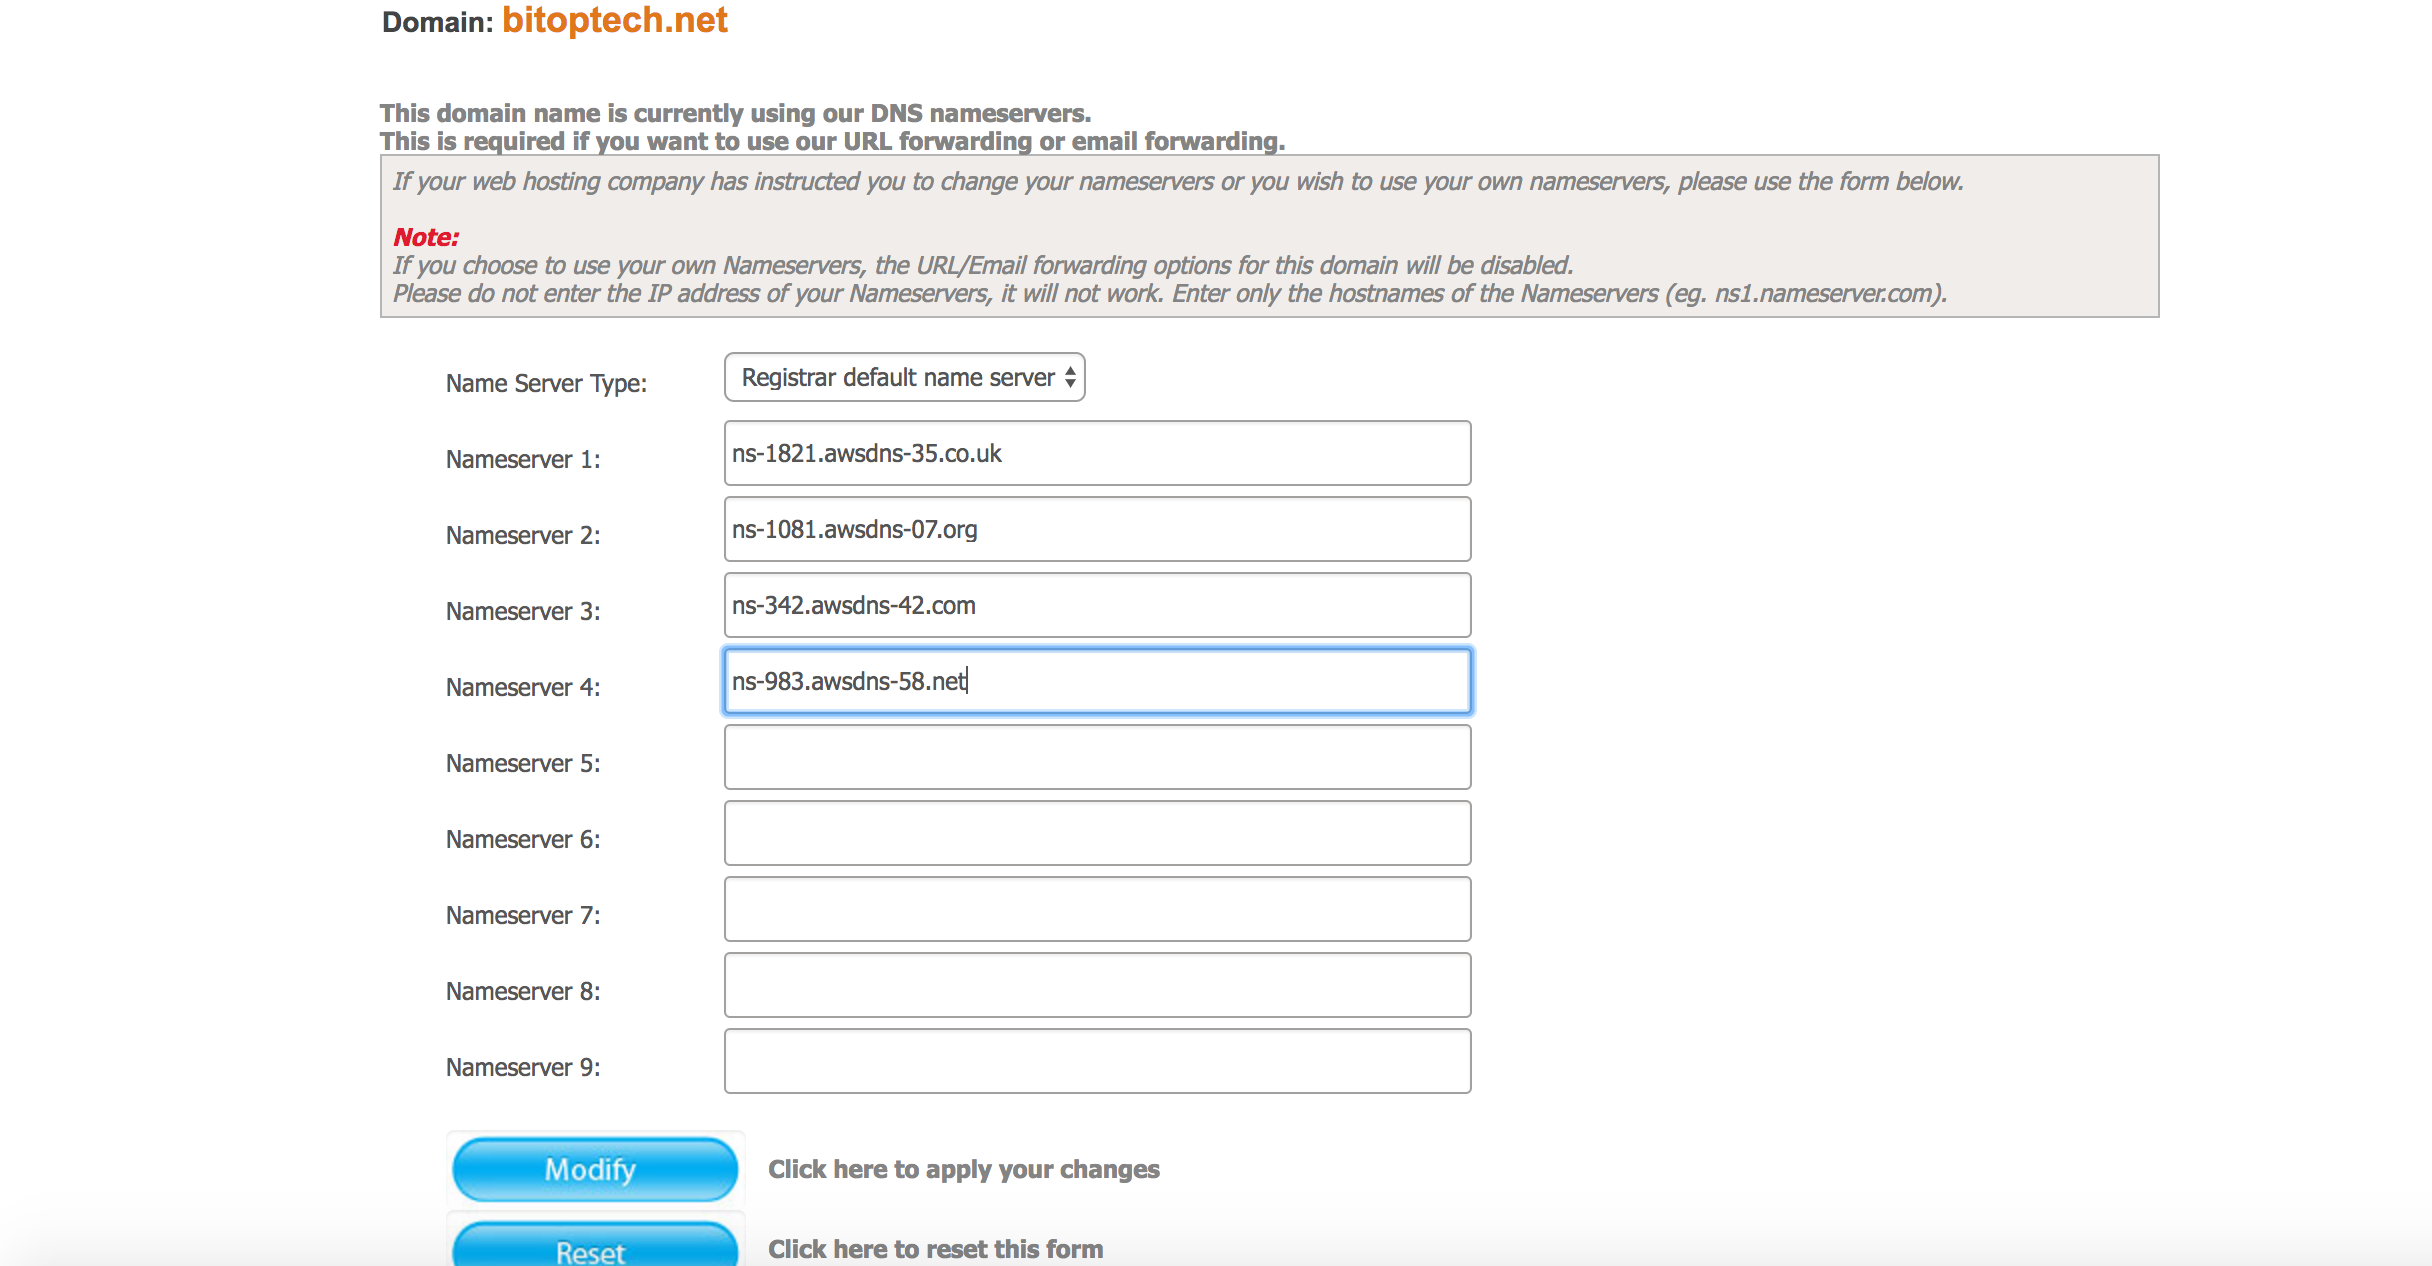Click the 'Nameserver 1:' label
The width and height of the screenshot is (2432, 1266).
[x=523, y=459]
